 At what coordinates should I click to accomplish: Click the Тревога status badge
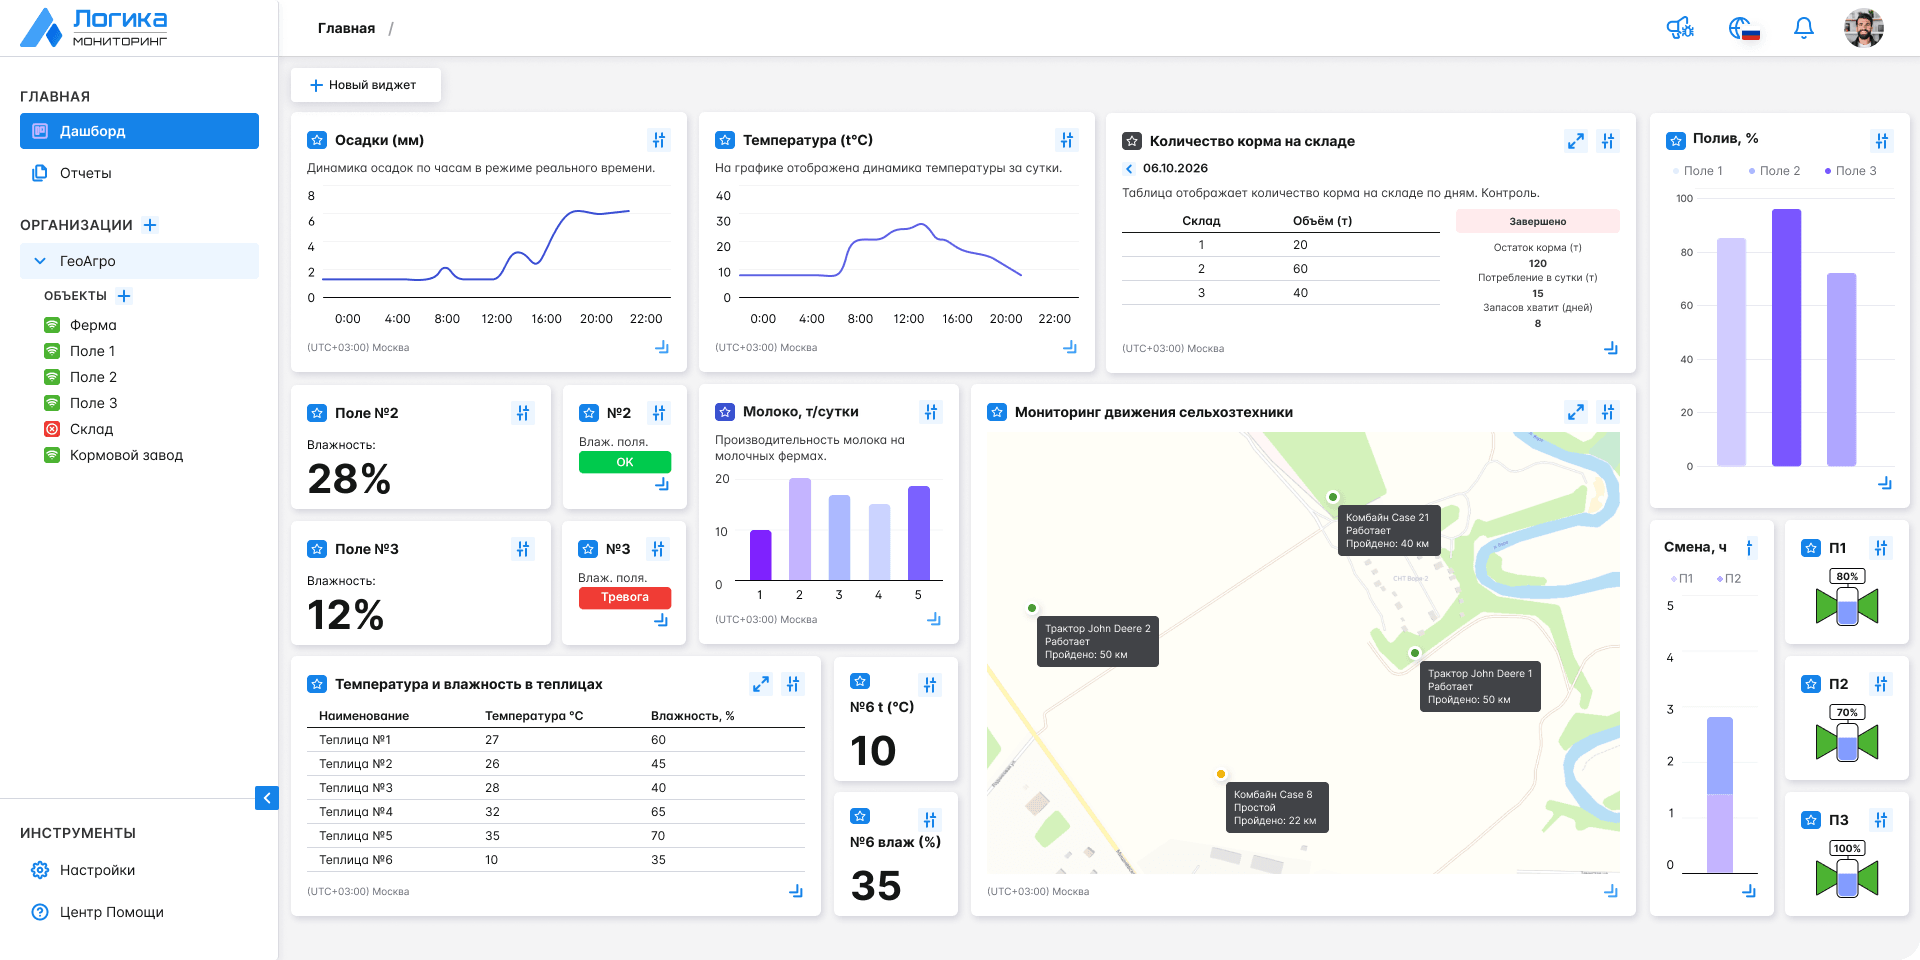coord(625,598)
